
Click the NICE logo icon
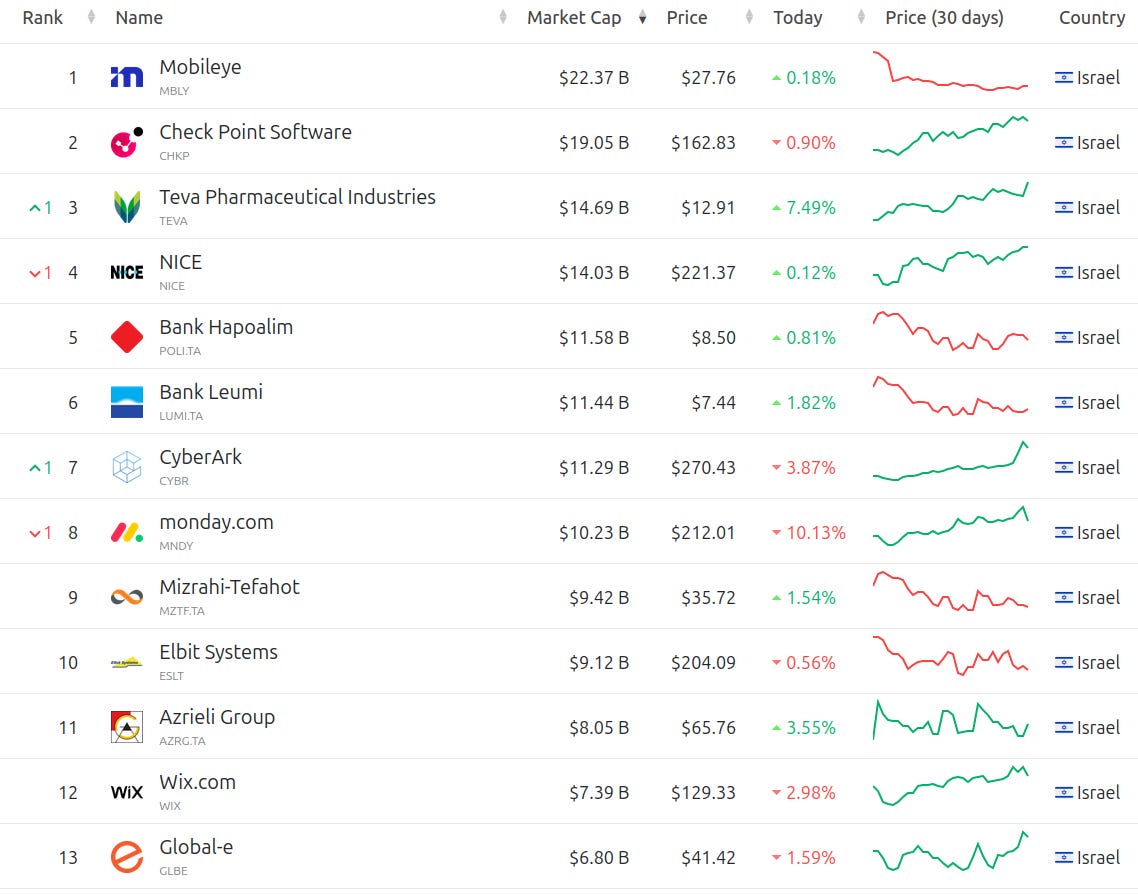[x=126, y=272]
